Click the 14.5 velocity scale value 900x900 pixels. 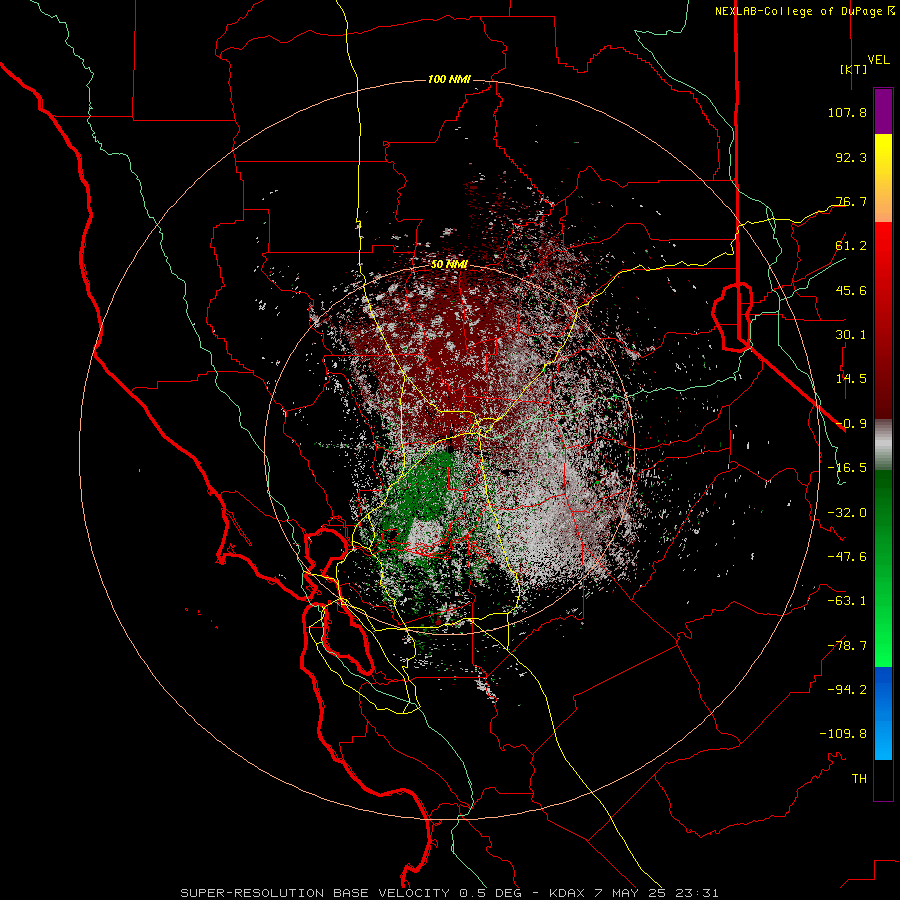(x=851, y=379)
